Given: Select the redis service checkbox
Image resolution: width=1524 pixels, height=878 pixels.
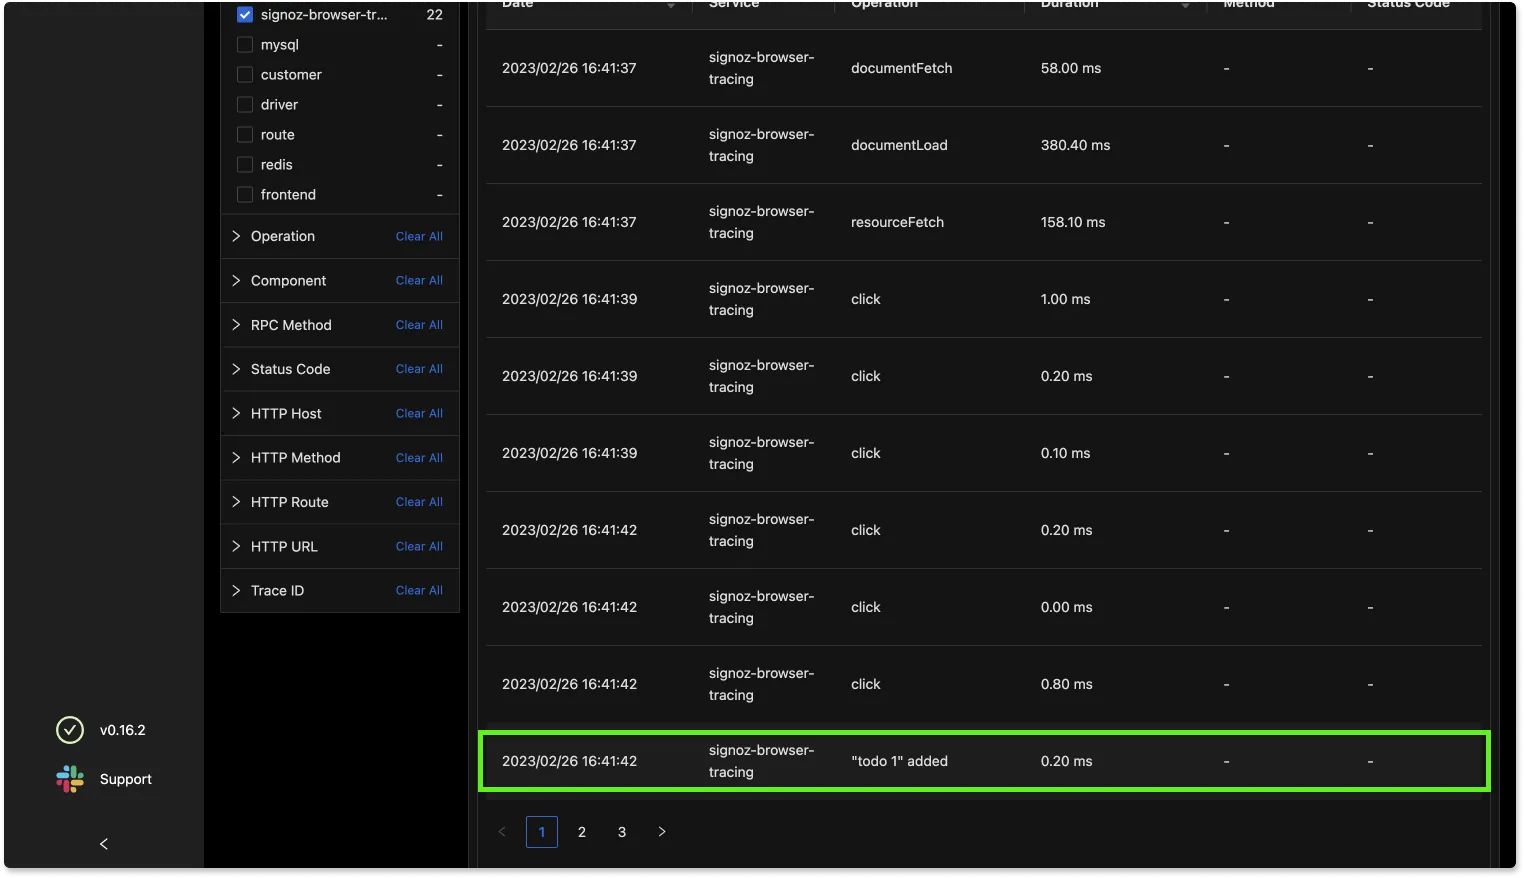Looking at the screenshot, I should tap(245, 165).
